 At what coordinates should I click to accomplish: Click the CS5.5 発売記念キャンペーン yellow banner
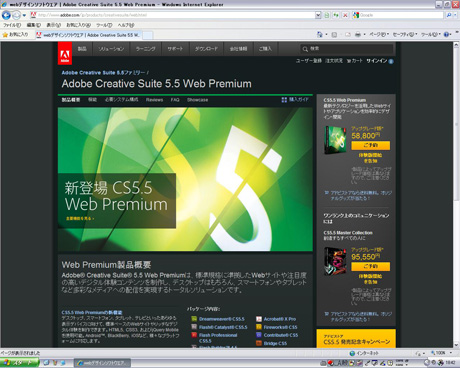[x=356, y=339]
